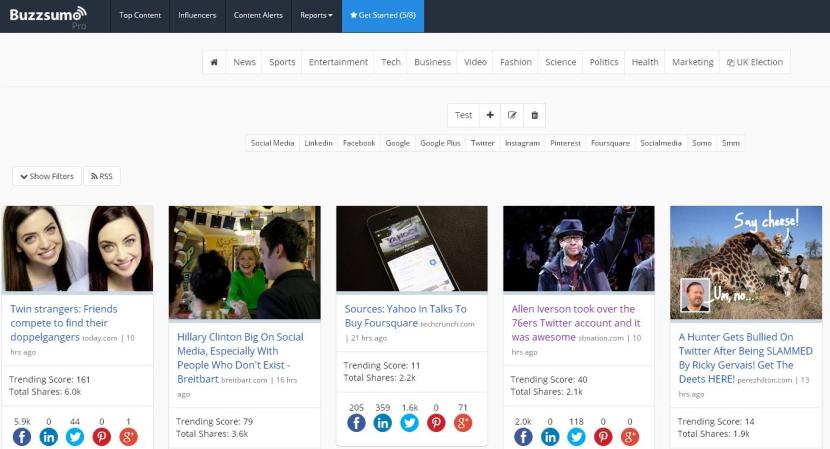This screenshot has width=830, height=449.
Task: Click Google Plus icon under Yahoo Foursquare article
Action: pyautogui.click(x=462, y=423)
